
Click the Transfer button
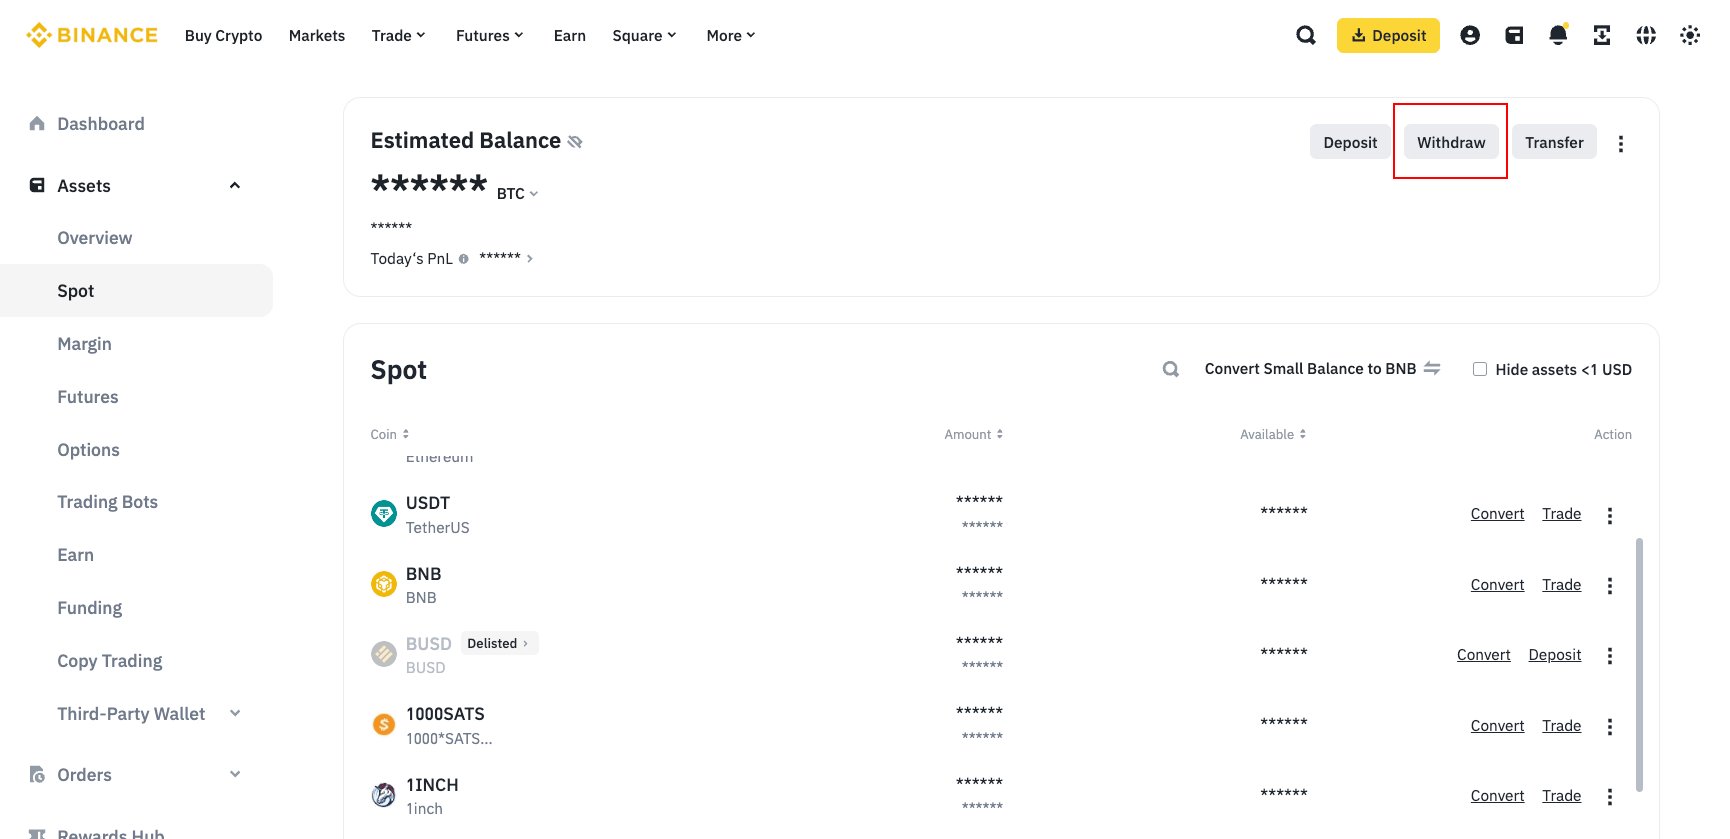[x=1554, y=142]
